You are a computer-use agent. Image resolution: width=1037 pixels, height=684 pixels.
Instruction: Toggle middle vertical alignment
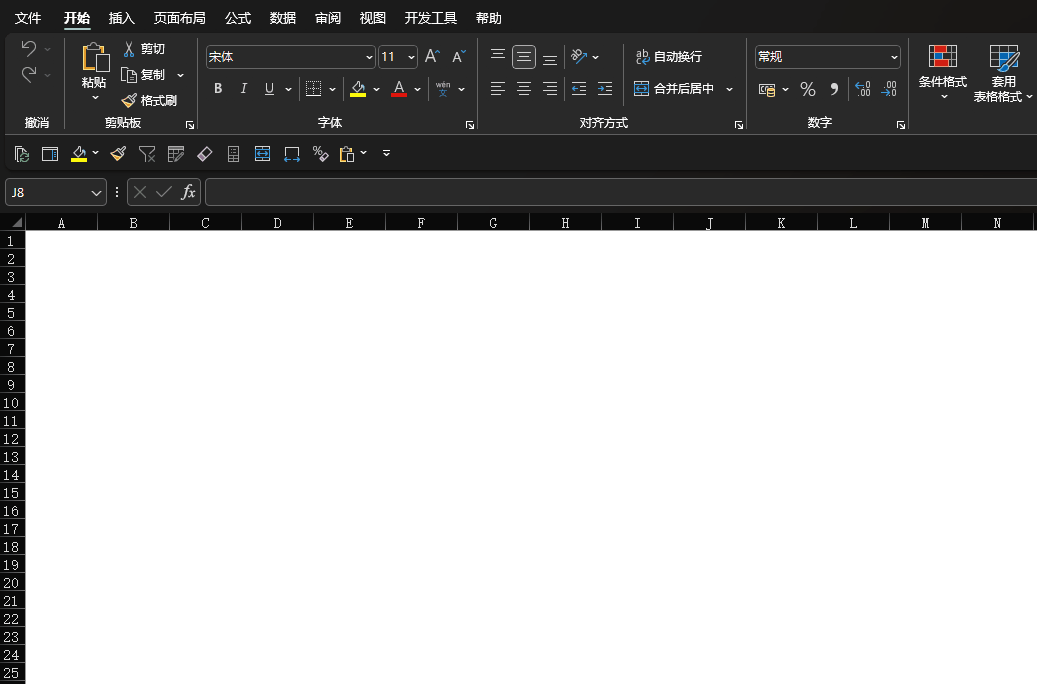coord(524,57)
